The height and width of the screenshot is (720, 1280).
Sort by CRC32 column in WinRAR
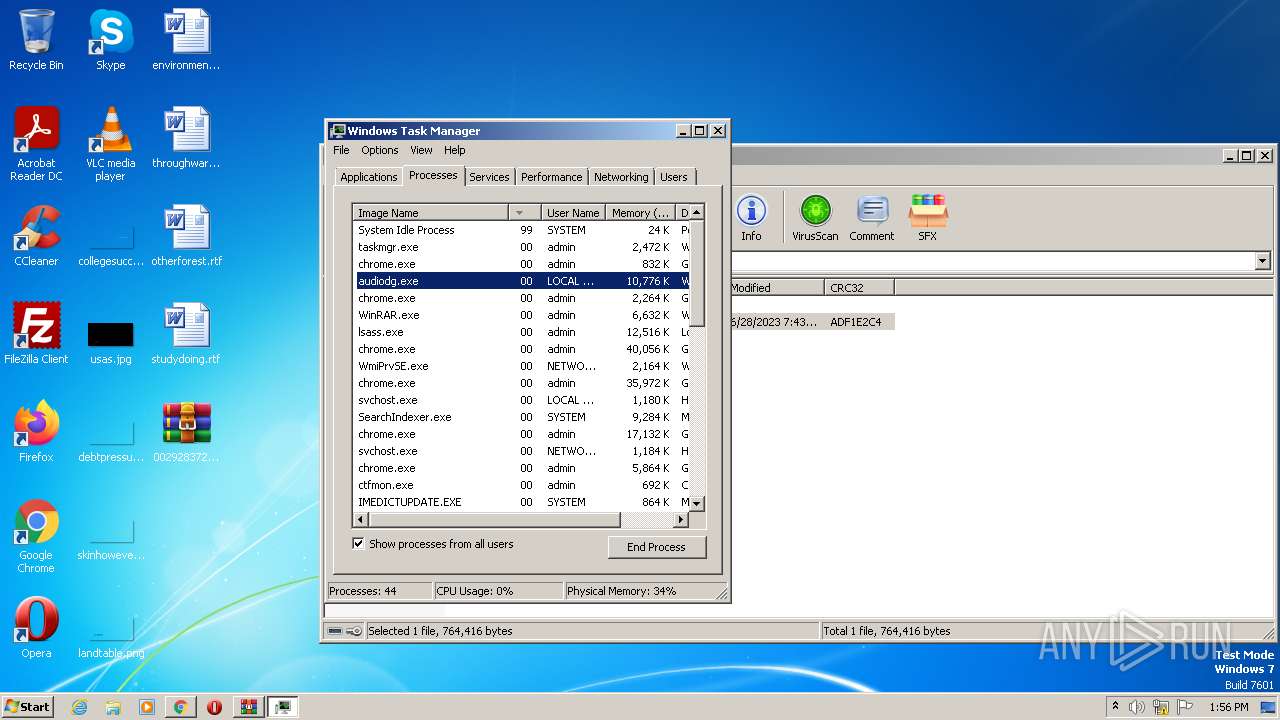[859, 288]
